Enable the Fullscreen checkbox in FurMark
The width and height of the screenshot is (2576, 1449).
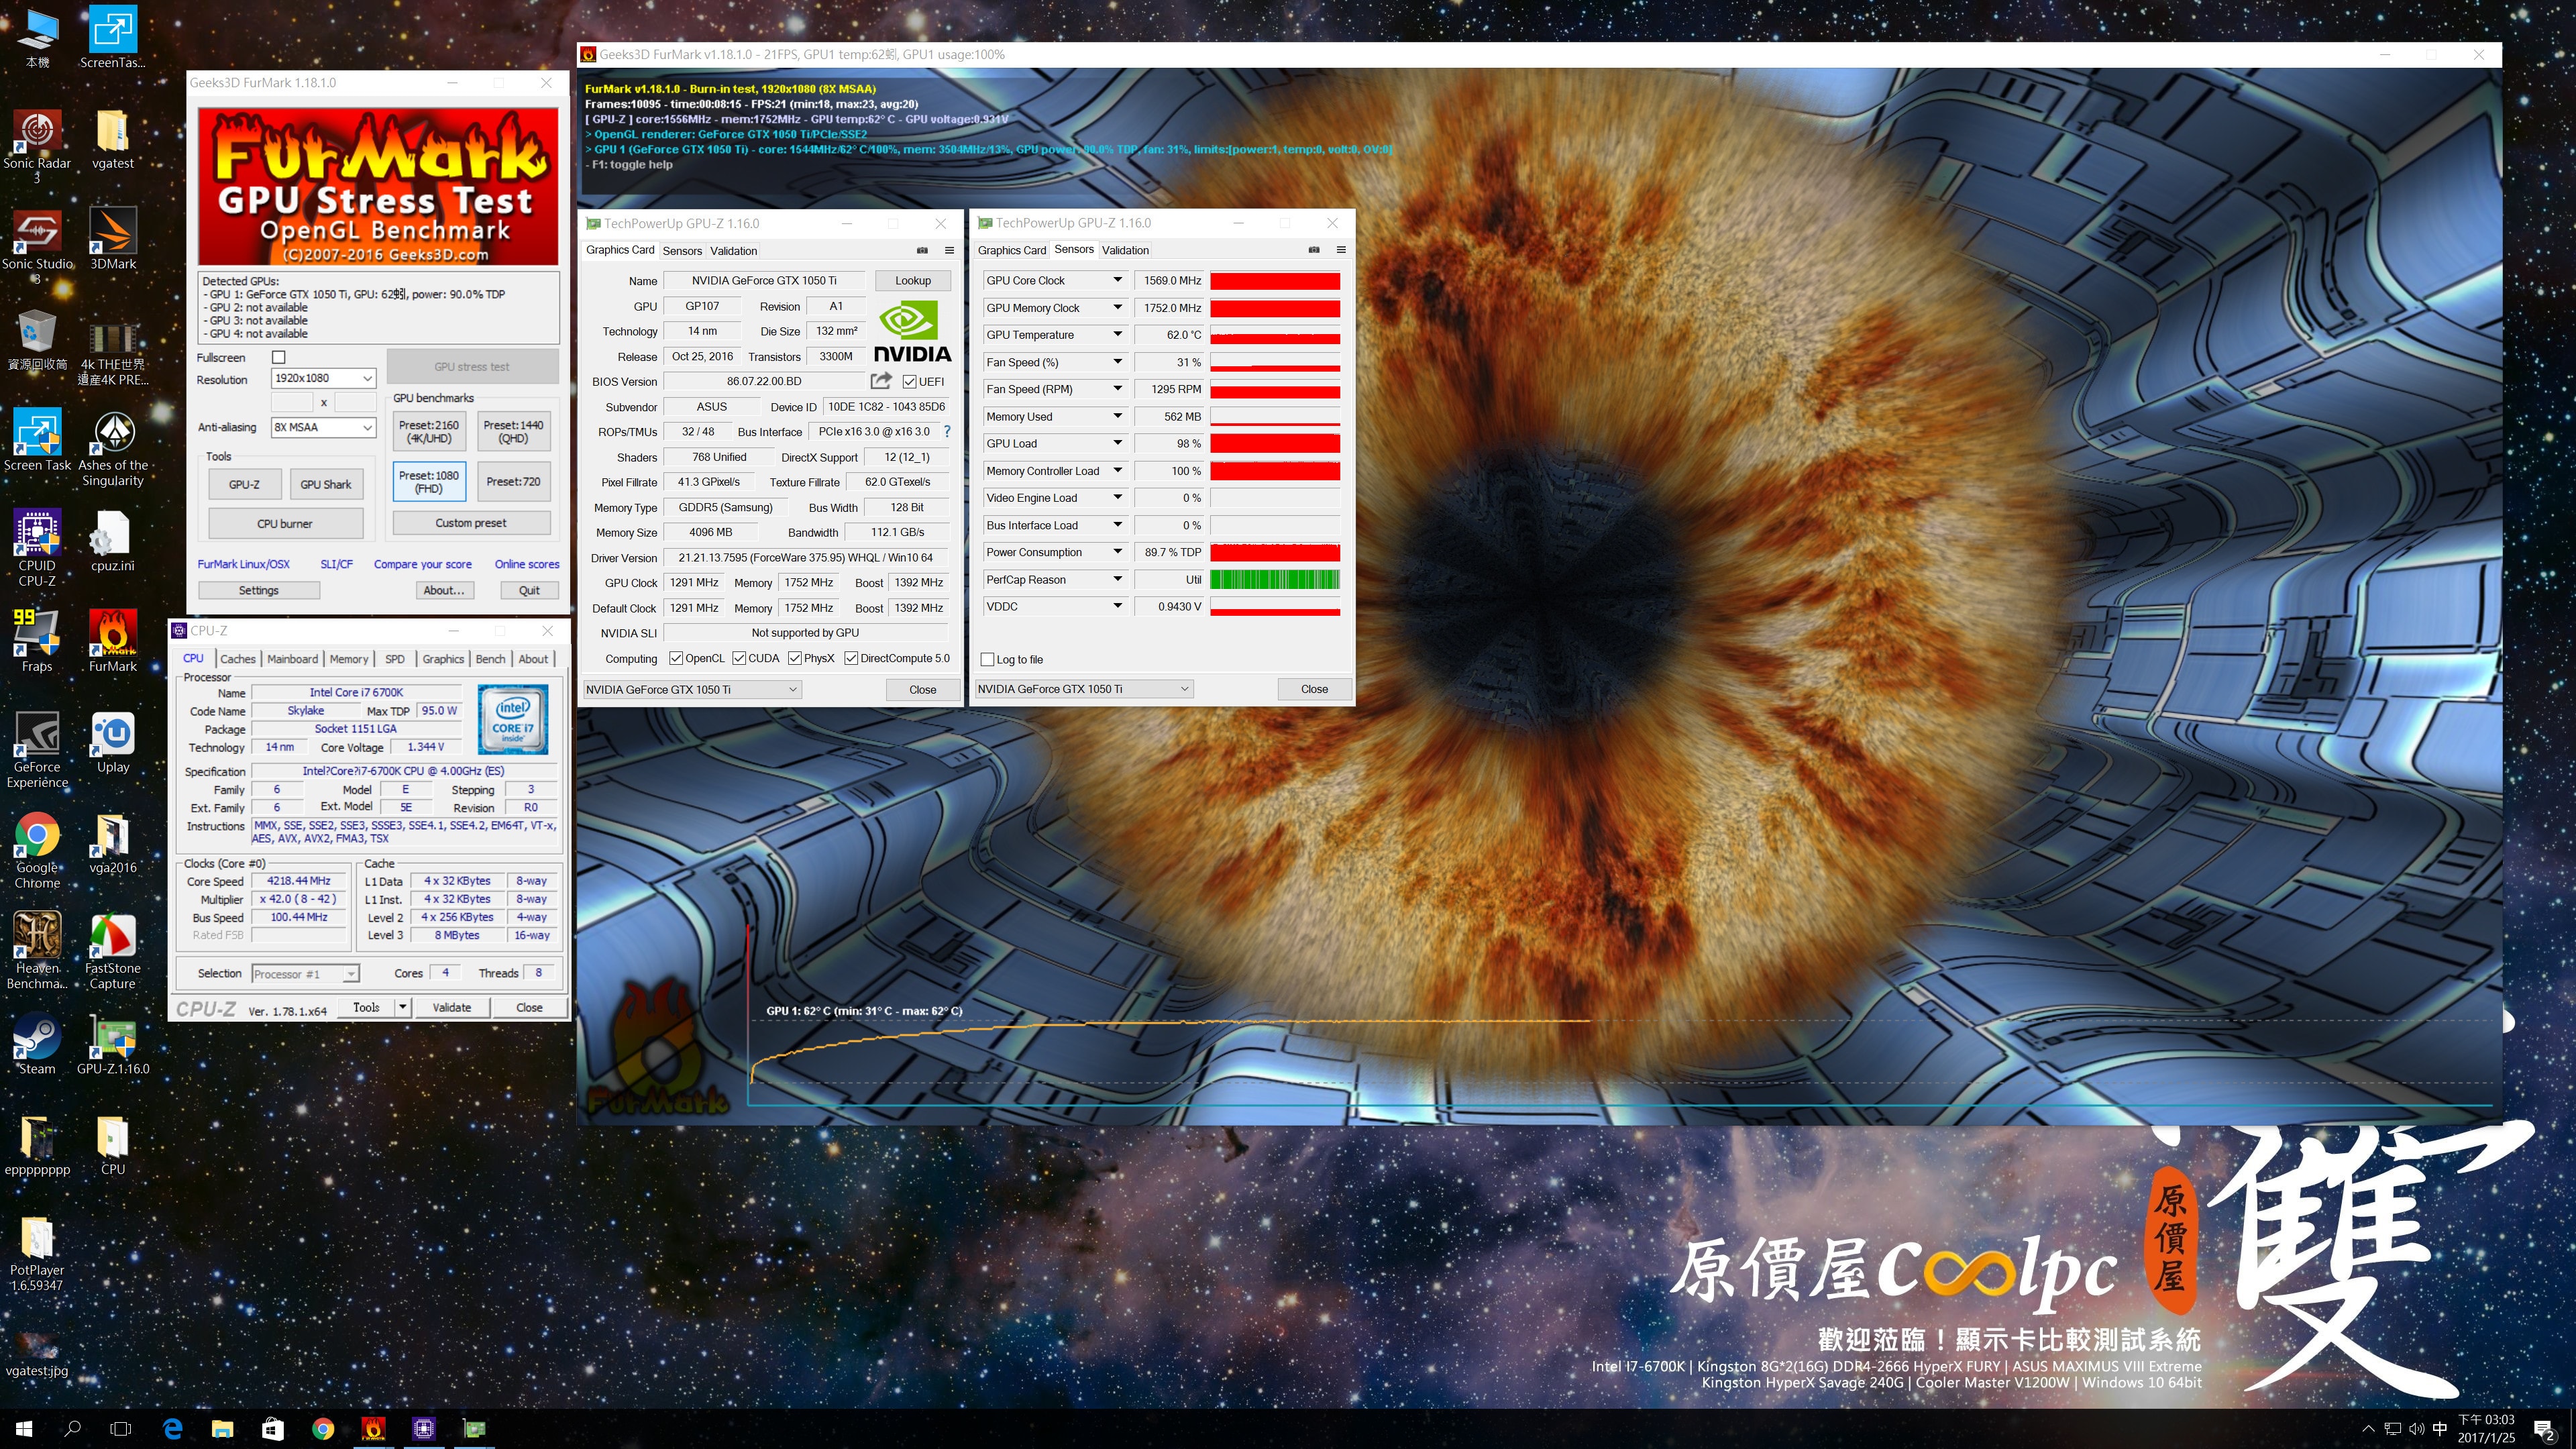pos(279,357)
